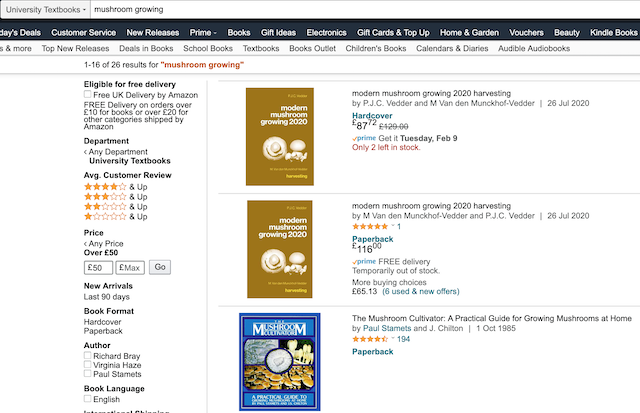Filter by two stars and up rating
The width and height of the screenshot is (640, 413).
(116, 206)
